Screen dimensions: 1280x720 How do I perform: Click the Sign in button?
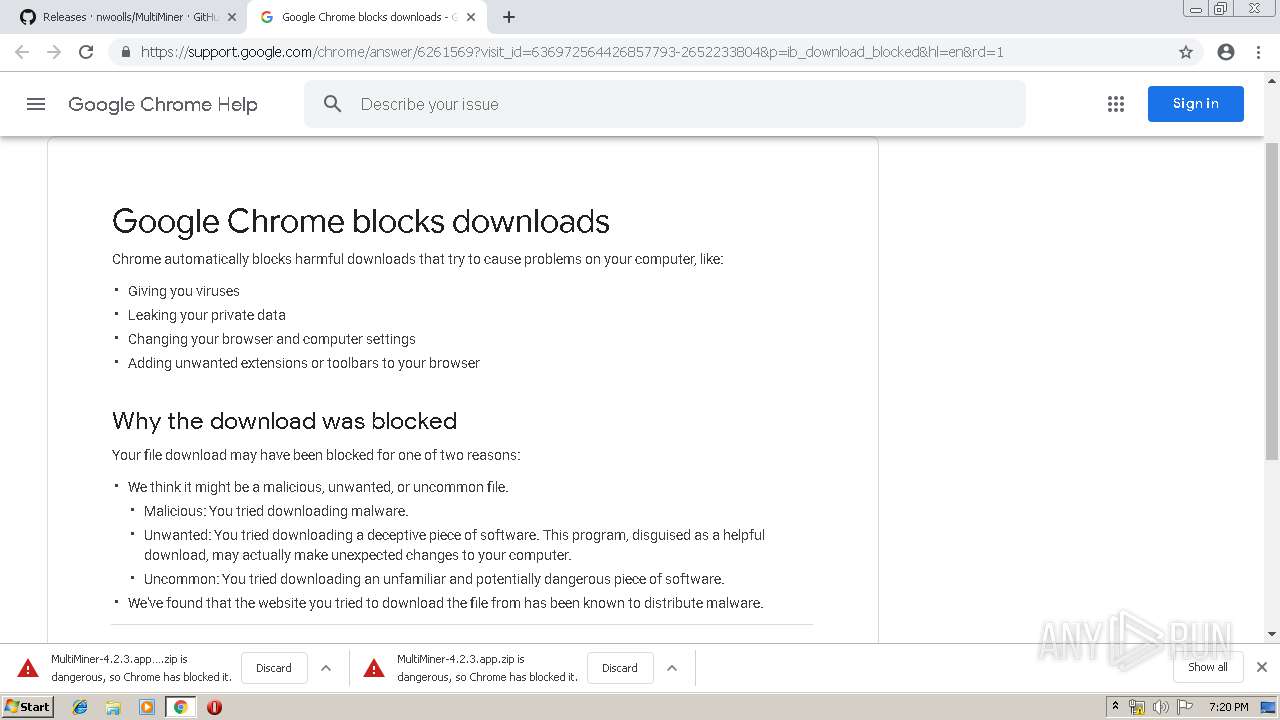point(1195,104)
